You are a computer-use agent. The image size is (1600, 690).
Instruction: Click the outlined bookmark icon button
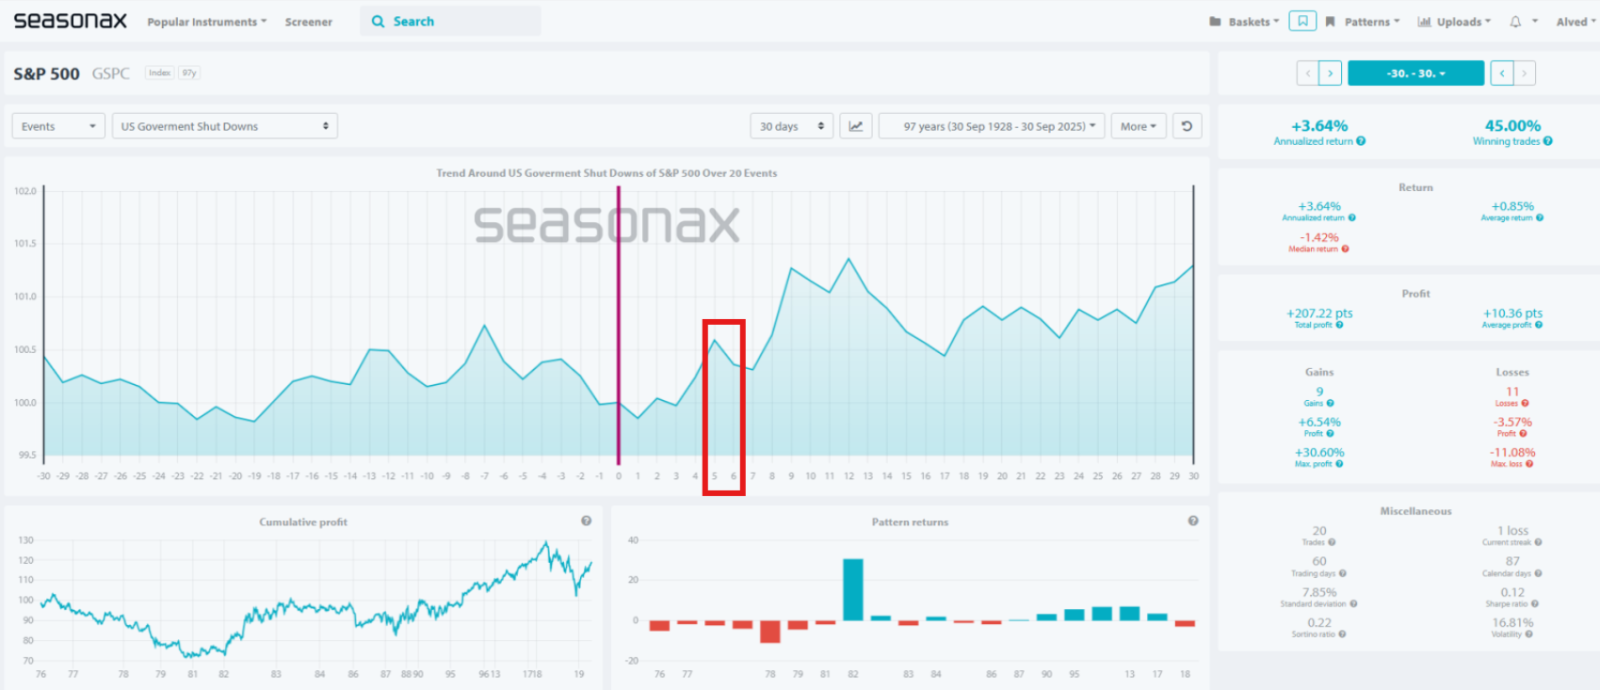[1302, 21]
